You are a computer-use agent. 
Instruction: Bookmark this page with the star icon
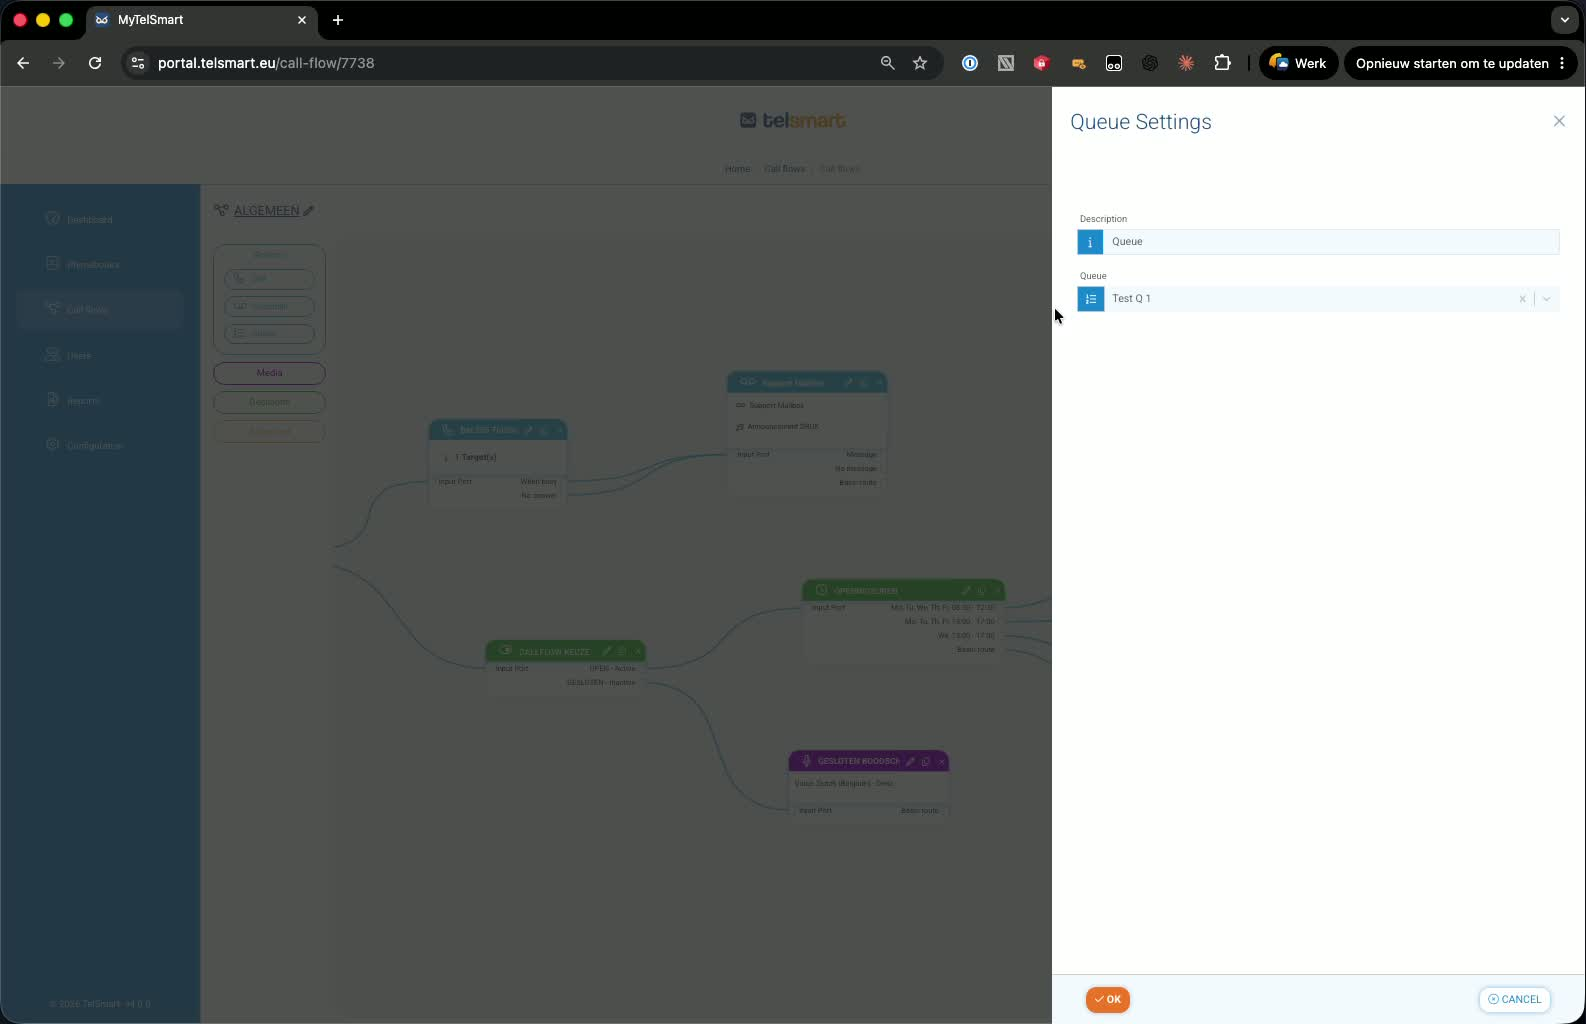920,63
